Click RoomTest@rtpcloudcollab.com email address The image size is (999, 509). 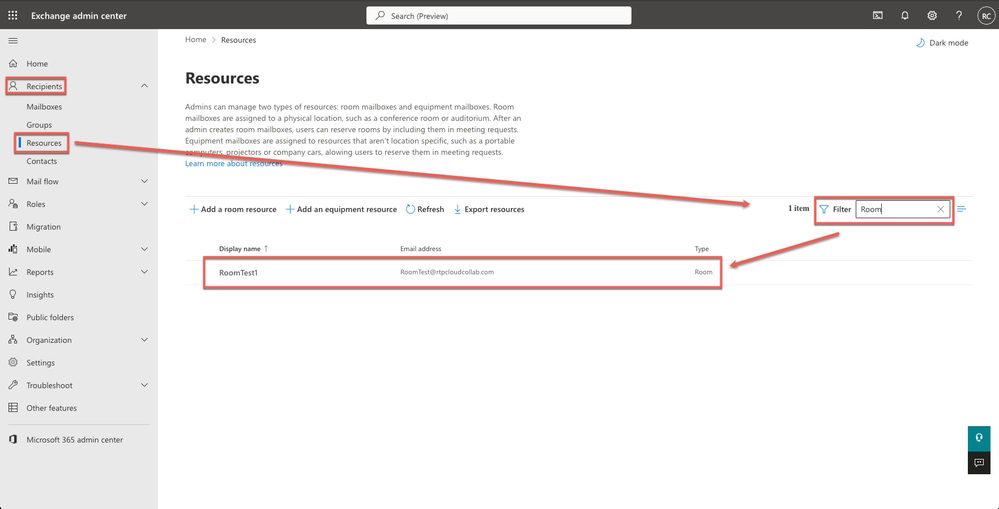(447, 272)
